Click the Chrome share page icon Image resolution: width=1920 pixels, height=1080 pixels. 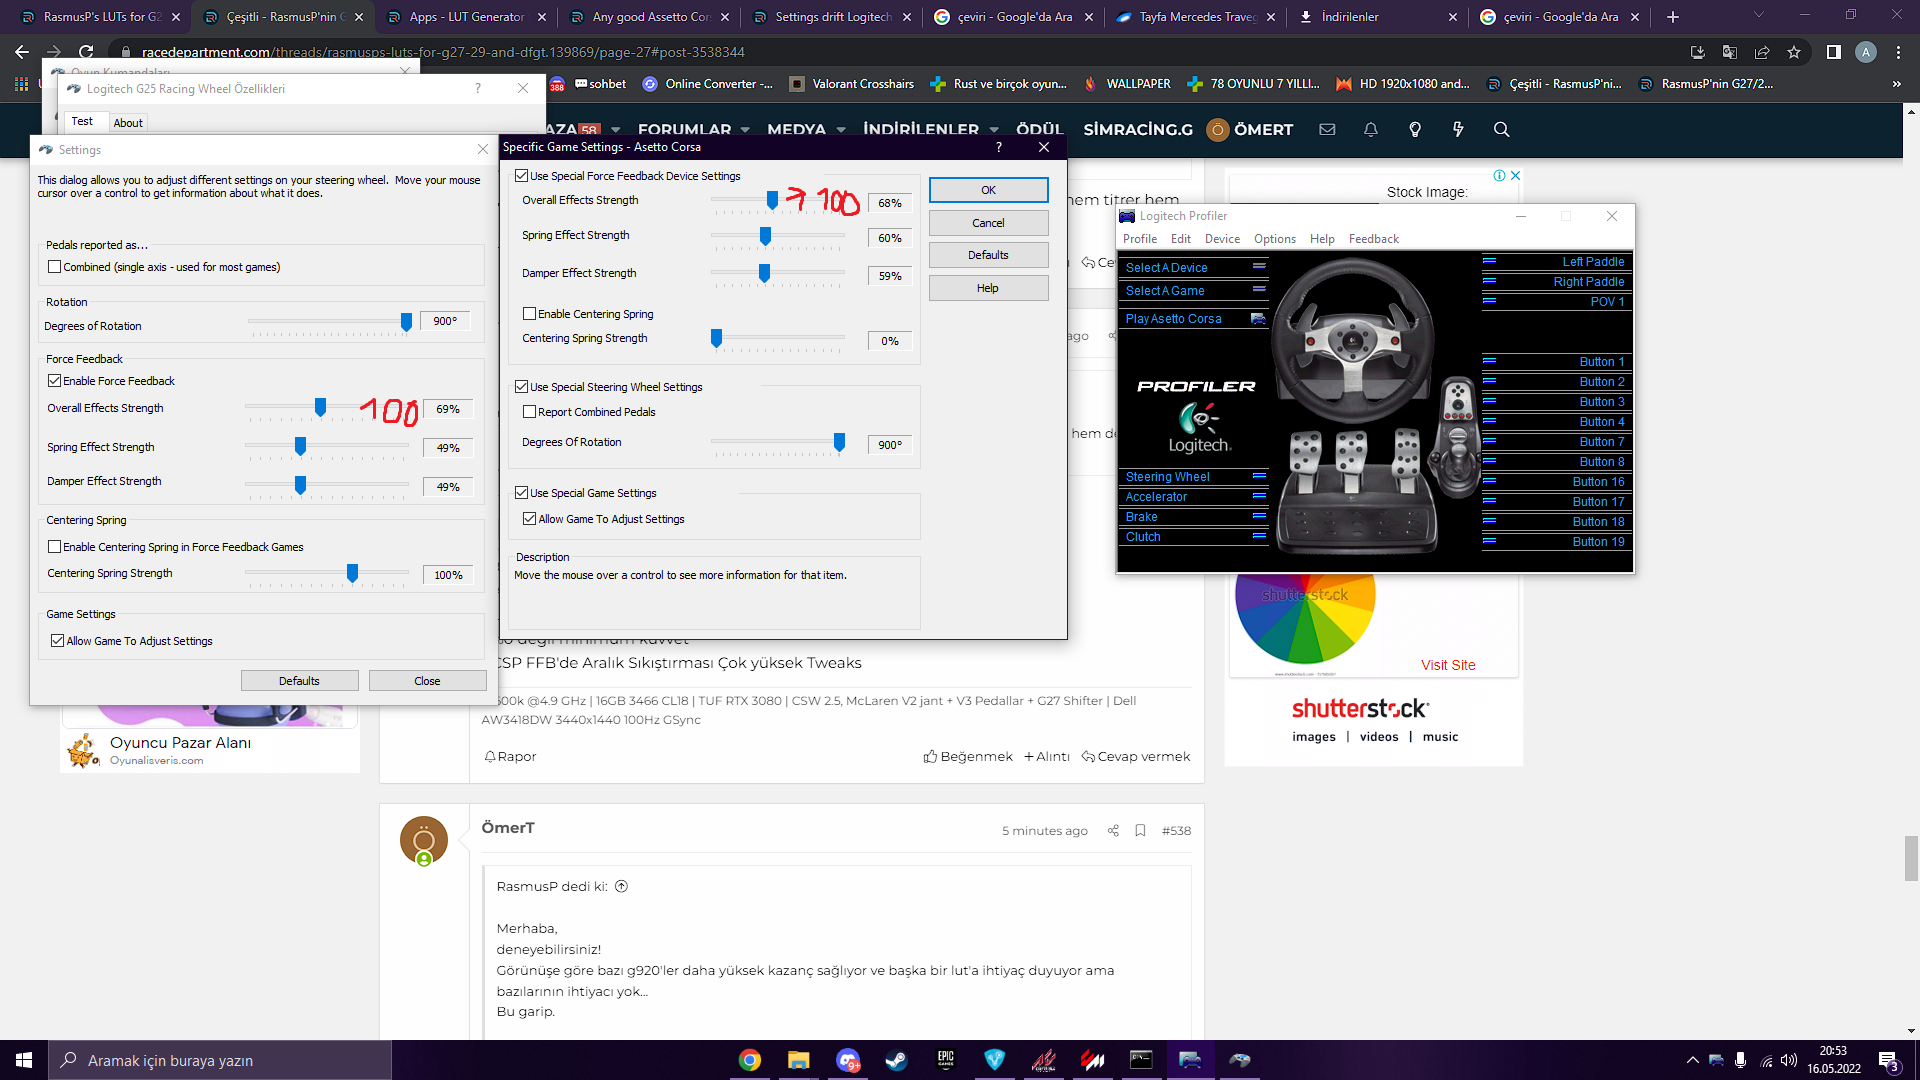[1762, 52]
